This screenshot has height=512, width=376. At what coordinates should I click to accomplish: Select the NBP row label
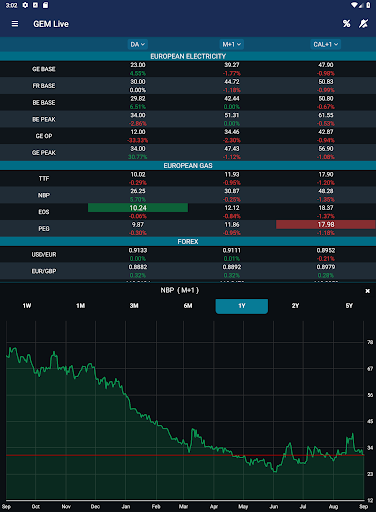[x=44, y=195]
